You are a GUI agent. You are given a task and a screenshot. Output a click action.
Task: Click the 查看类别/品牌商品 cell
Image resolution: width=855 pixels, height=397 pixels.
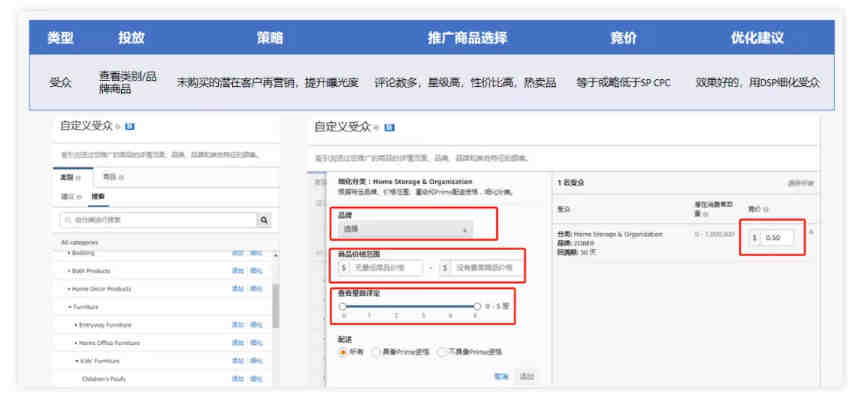click(x=128, y=83)
